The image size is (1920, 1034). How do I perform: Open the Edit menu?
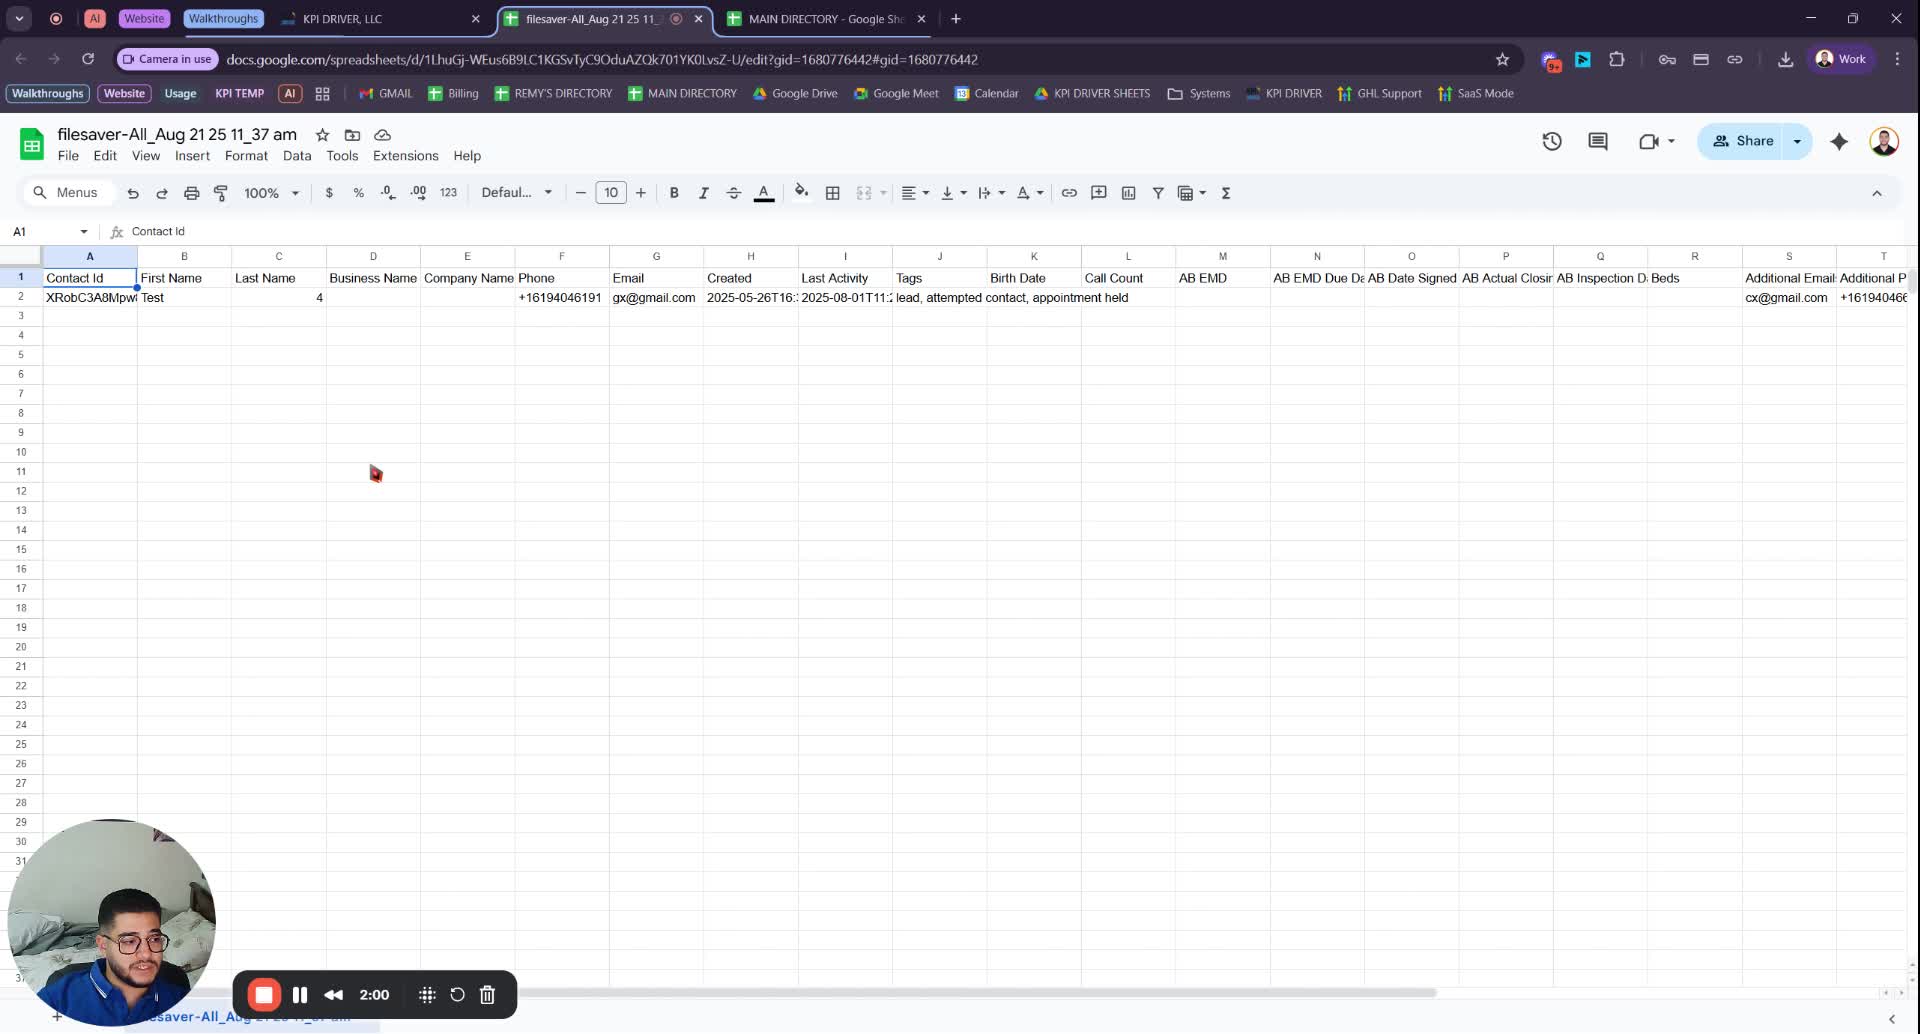tap(105, 156)
